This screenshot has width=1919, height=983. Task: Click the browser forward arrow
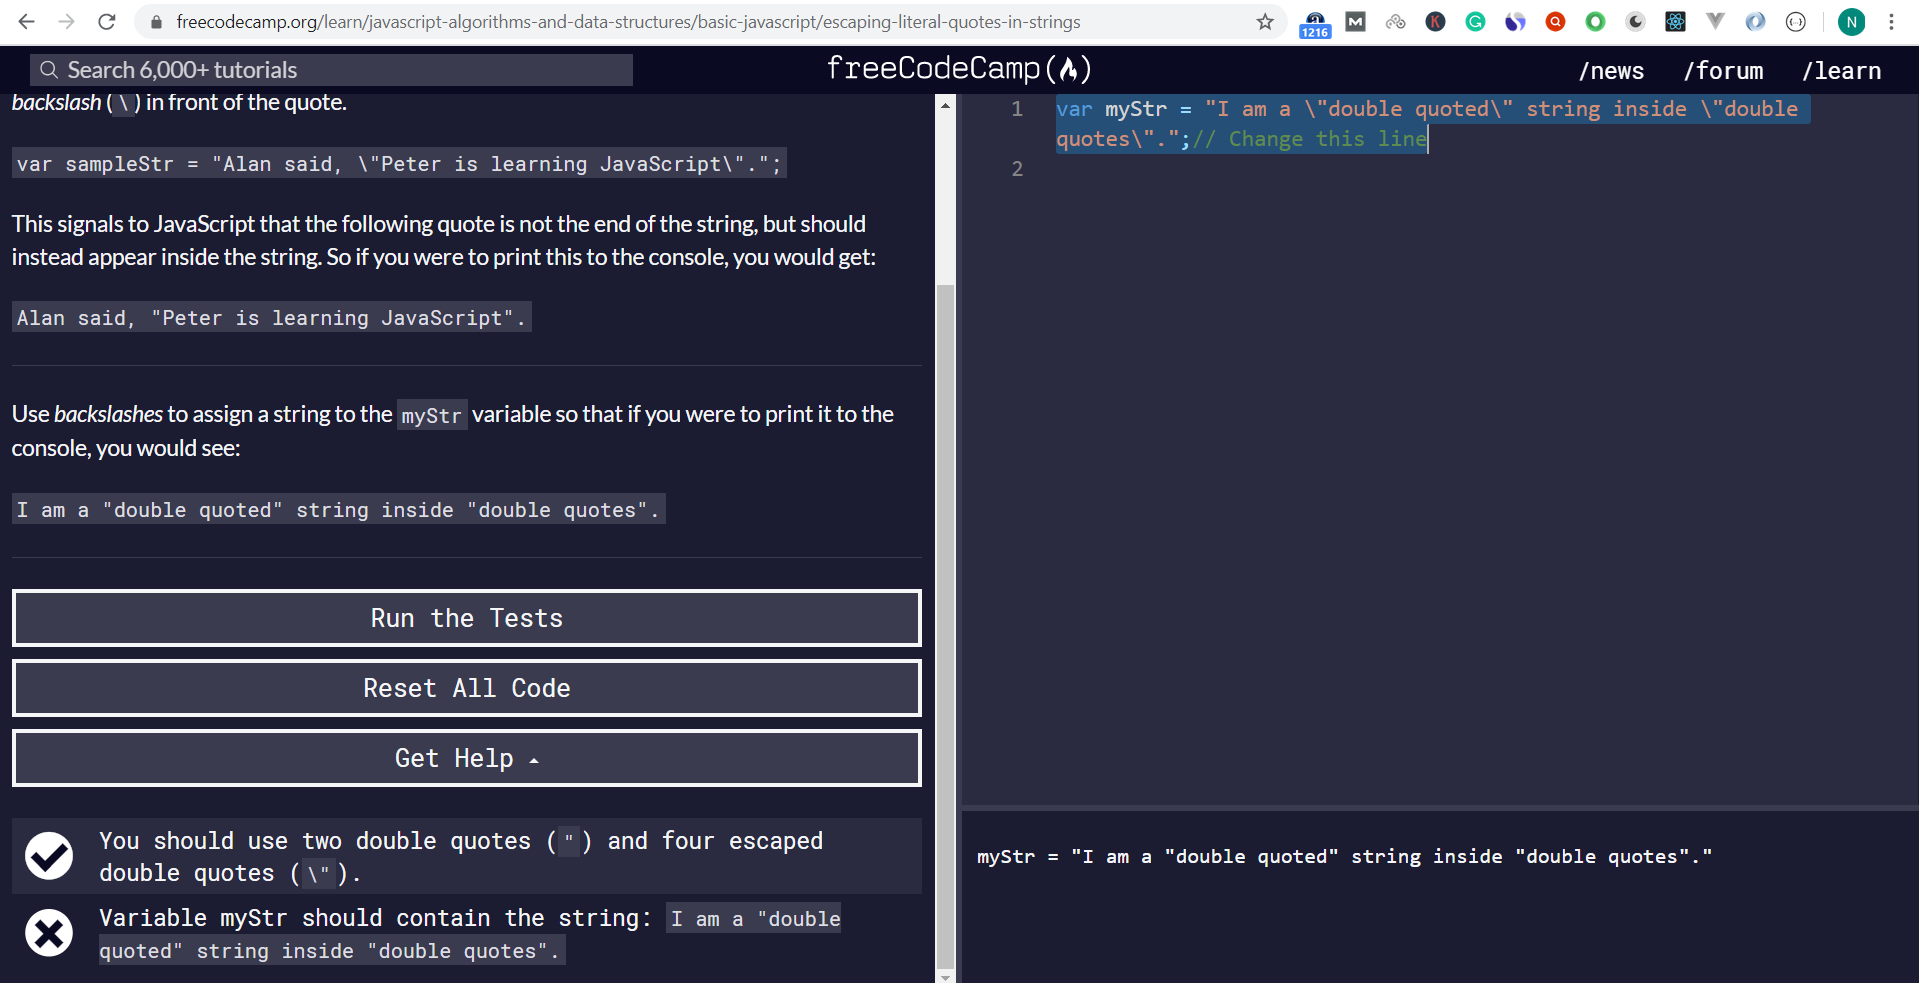pos(67,22)
